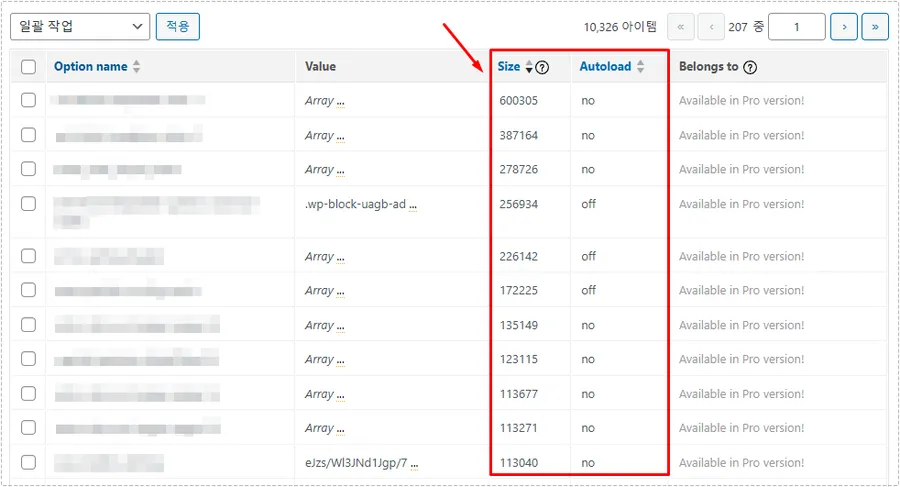Check the row with size 172225
This screenshot has width=900, height=487.
click(28, 290)
